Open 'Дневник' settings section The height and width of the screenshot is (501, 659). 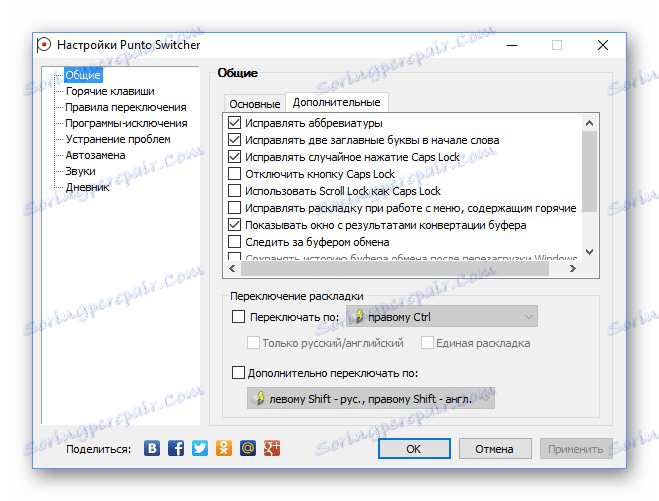click(x=87, y=187)
